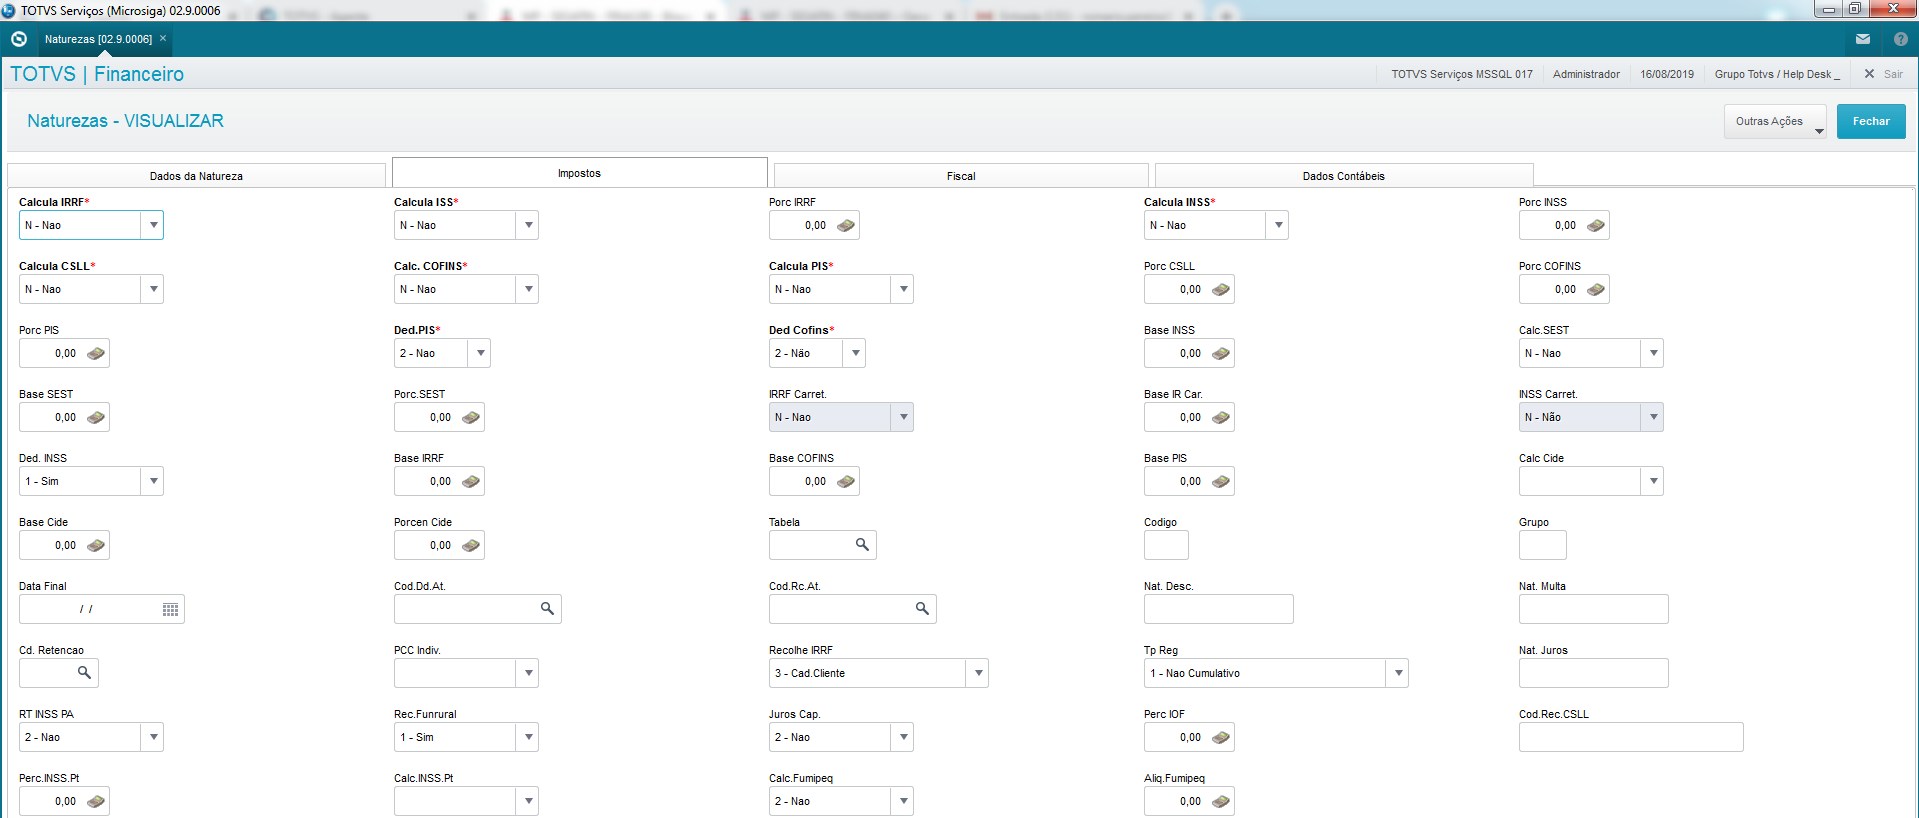Open calculator in Porc.SEST field
The height and width of the screenshot is (818, 1919).
471,418
